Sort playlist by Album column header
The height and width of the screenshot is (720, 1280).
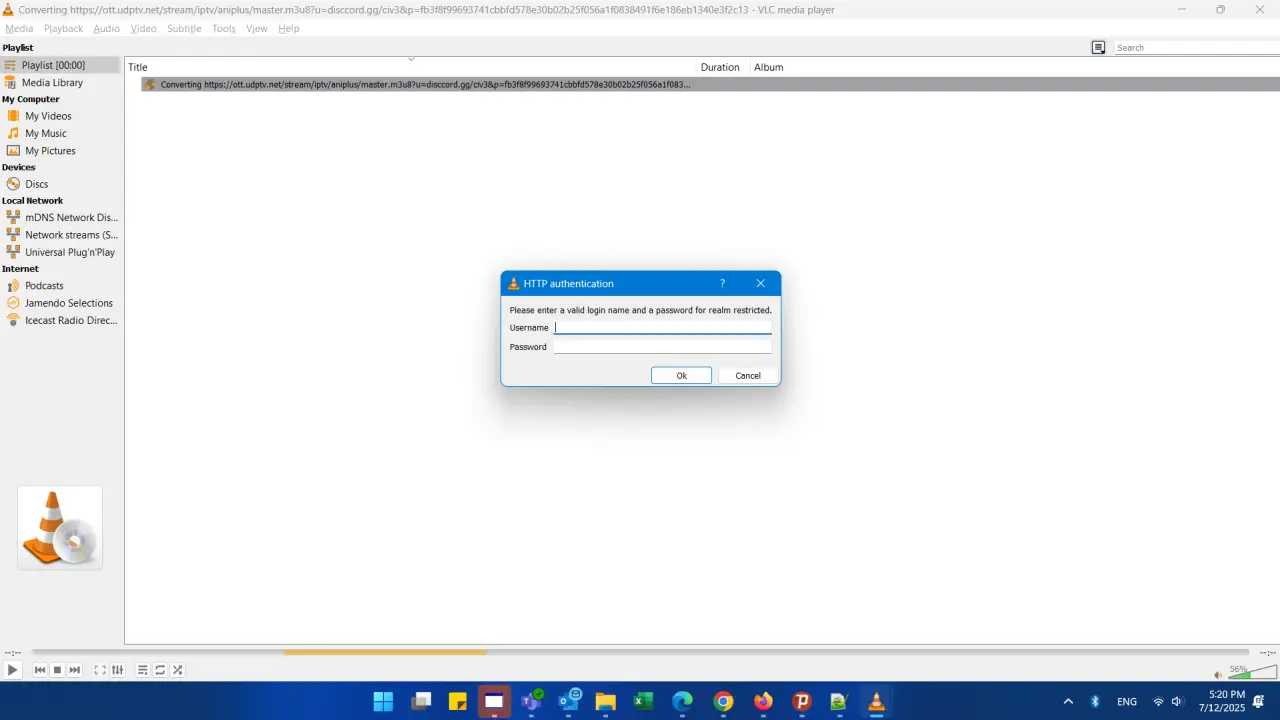769,67
